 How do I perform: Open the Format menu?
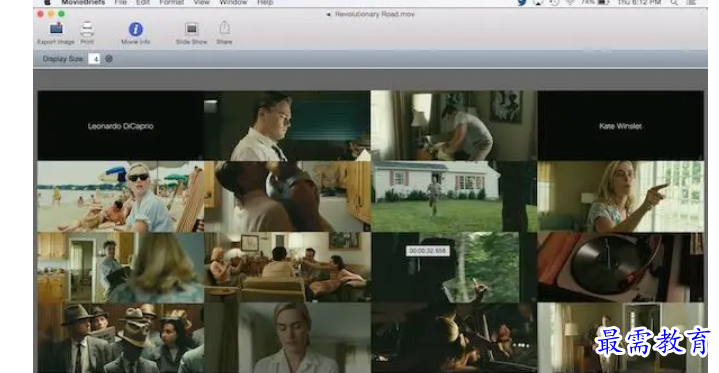(x=171, y=2)
